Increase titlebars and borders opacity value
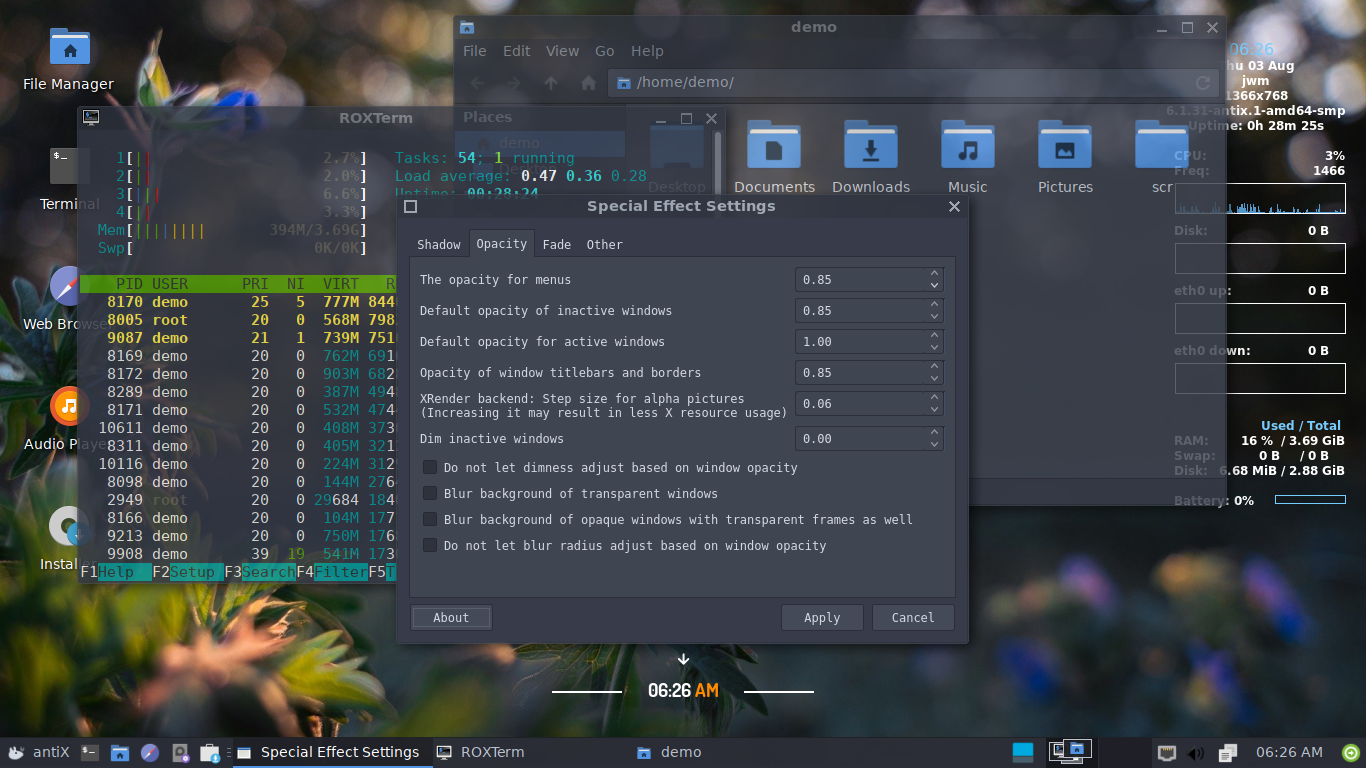The width and height of the screenshot is (1366, 768). point(934,367)
